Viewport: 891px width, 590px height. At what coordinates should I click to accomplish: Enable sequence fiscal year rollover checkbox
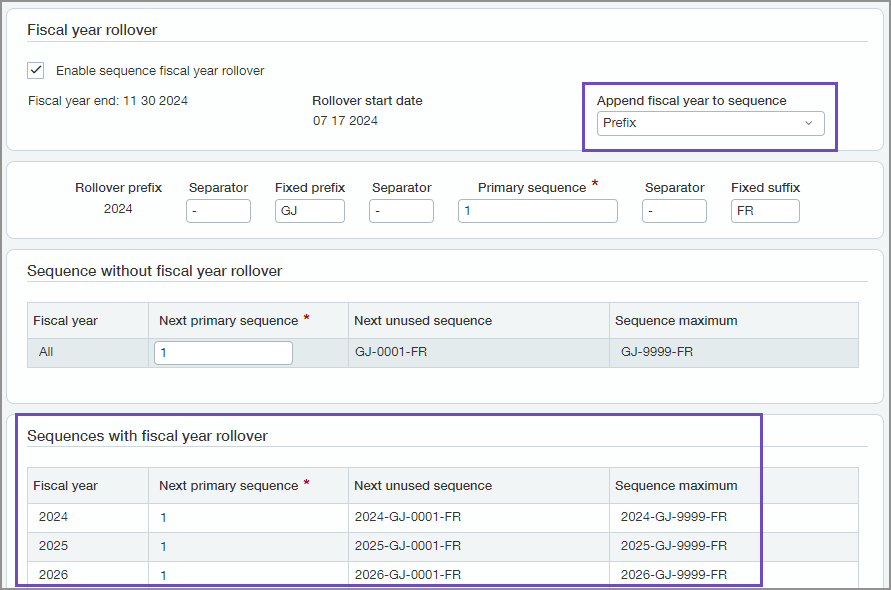click(x=37, y=70)
